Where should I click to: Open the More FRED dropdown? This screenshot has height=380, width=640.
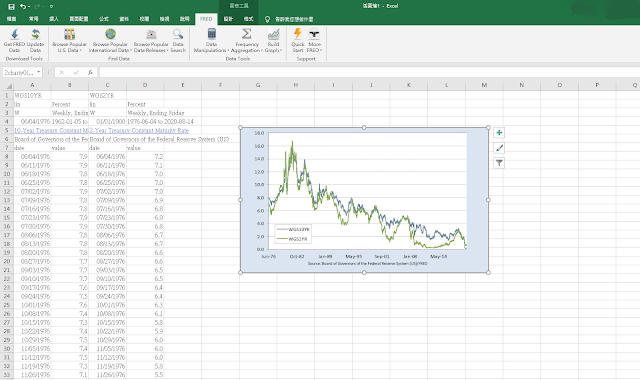pyautogui.click(x=314, y=40)
